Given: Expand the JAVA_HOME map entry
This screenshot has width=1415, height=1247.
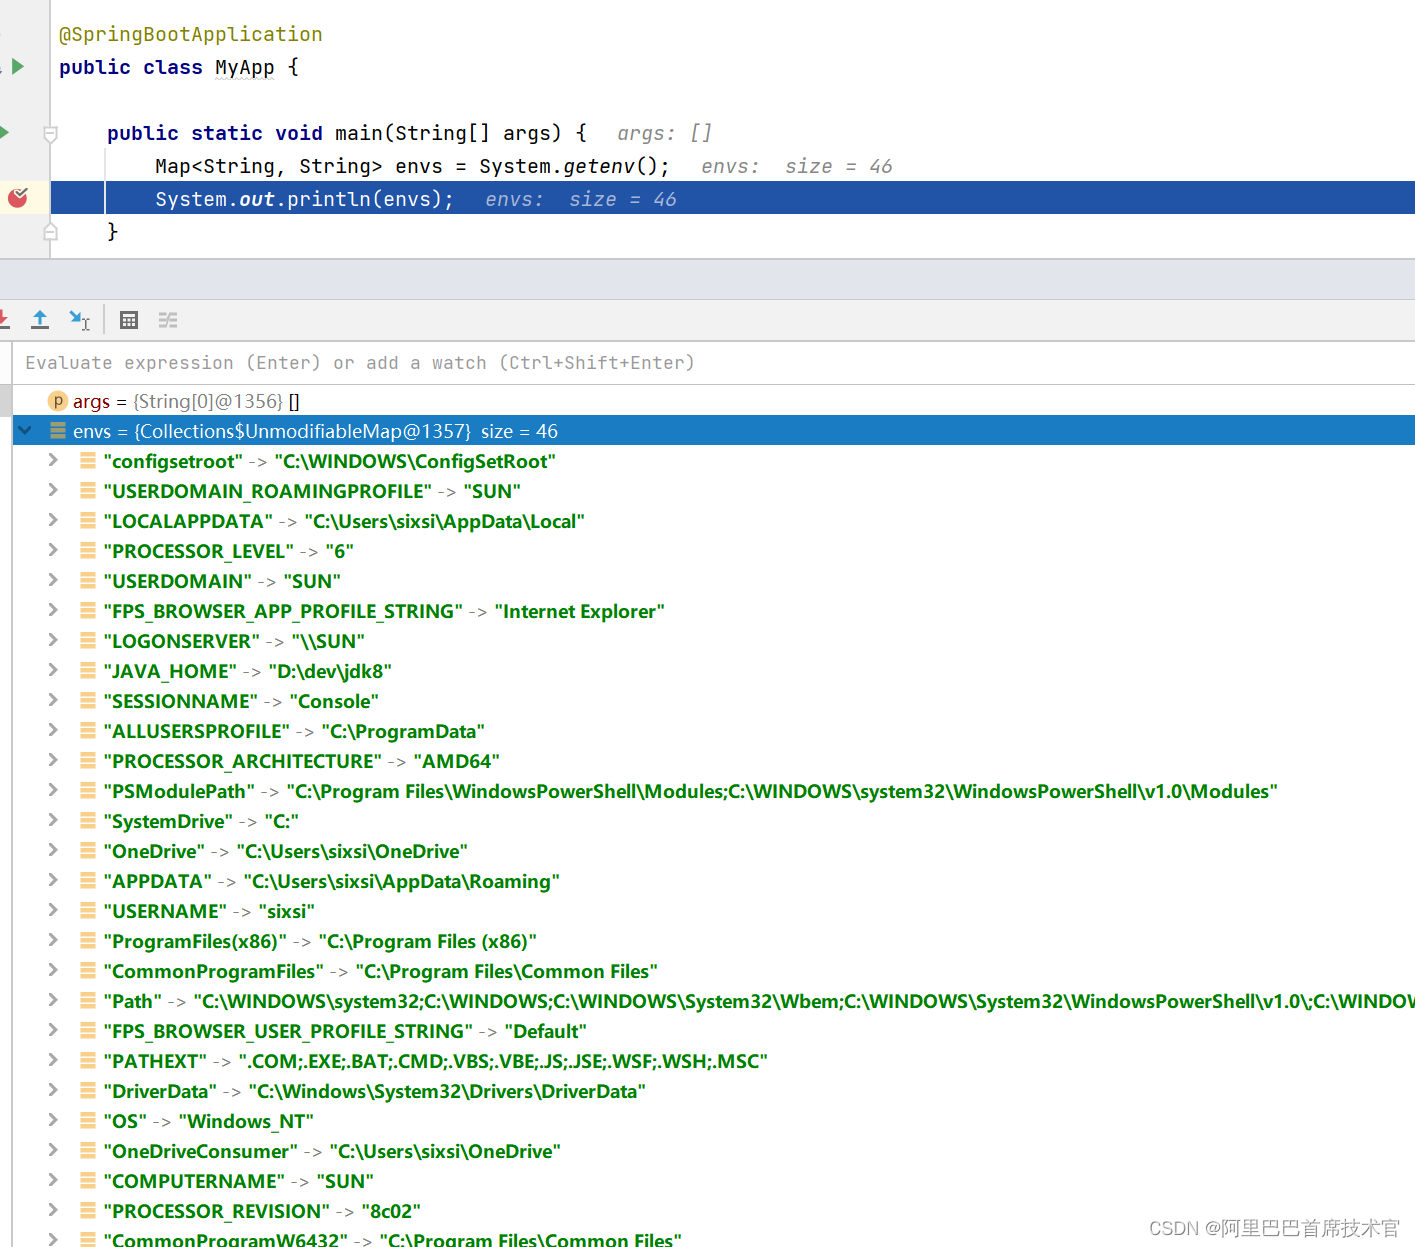Looking at the screenshot, I should 53,670.
